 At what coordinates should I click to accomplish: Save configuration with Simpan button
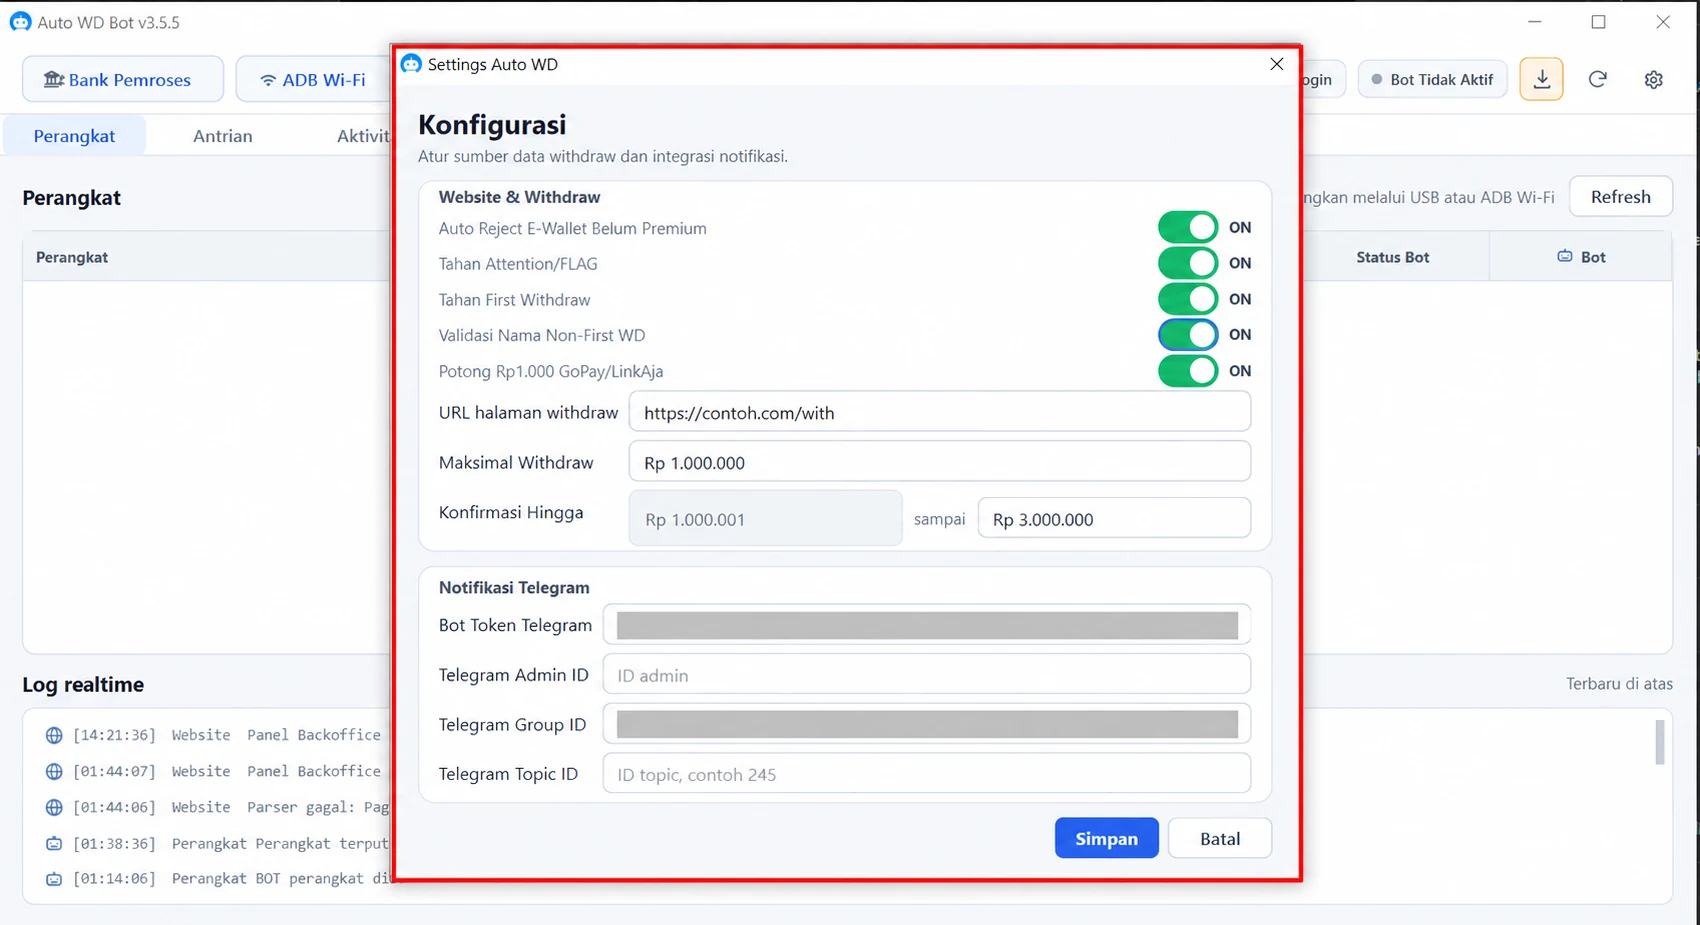pos(1106,838)
